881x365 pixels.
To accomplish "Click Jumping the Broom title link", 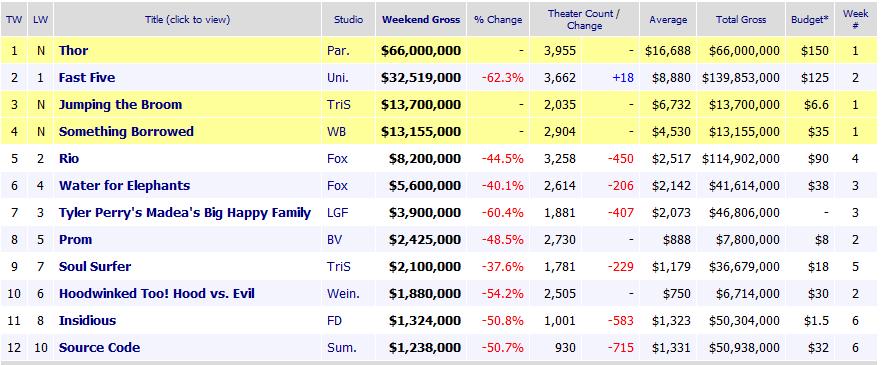I will point(120,105).
